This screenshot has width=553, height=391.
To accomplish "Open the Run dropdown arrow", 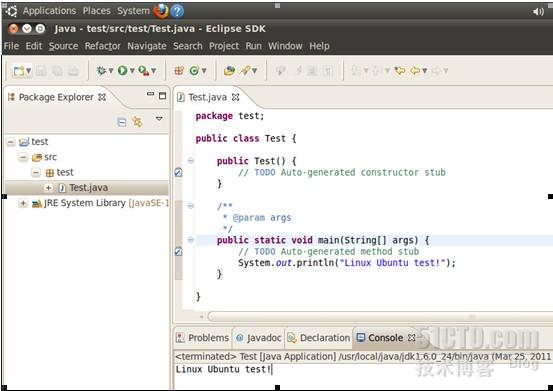I will [x=132, y=71].
